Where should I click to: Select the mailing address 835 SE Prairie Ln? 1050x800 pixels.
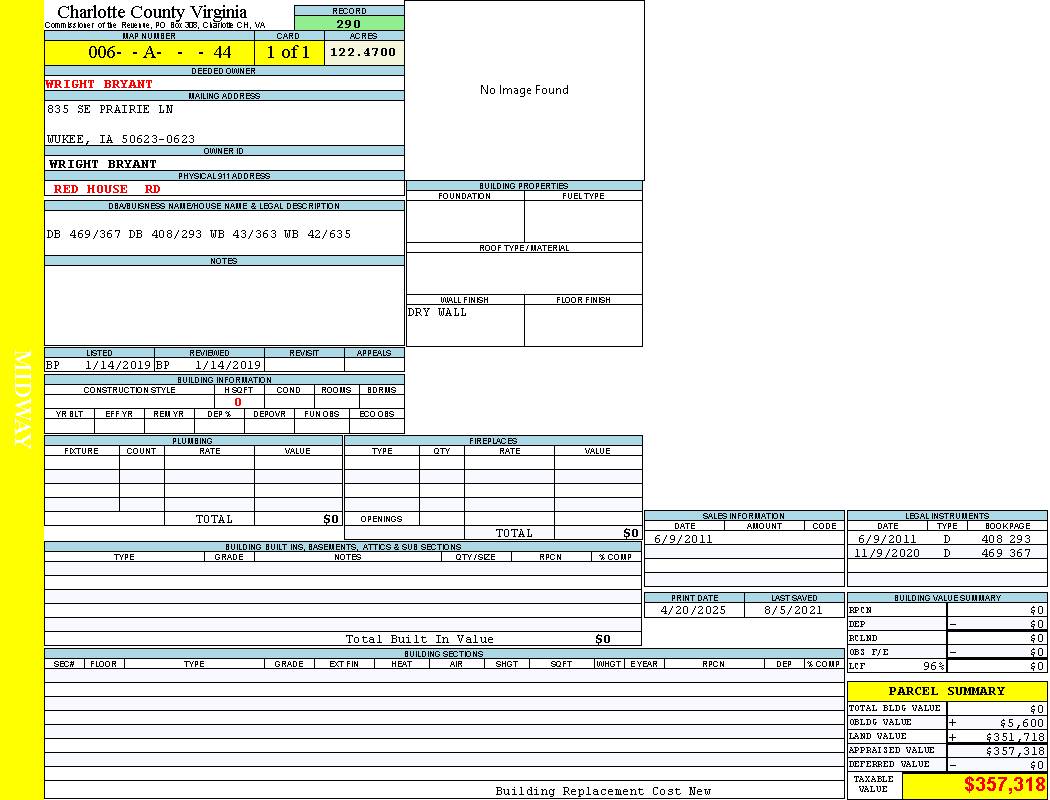[x=110, y=109]
